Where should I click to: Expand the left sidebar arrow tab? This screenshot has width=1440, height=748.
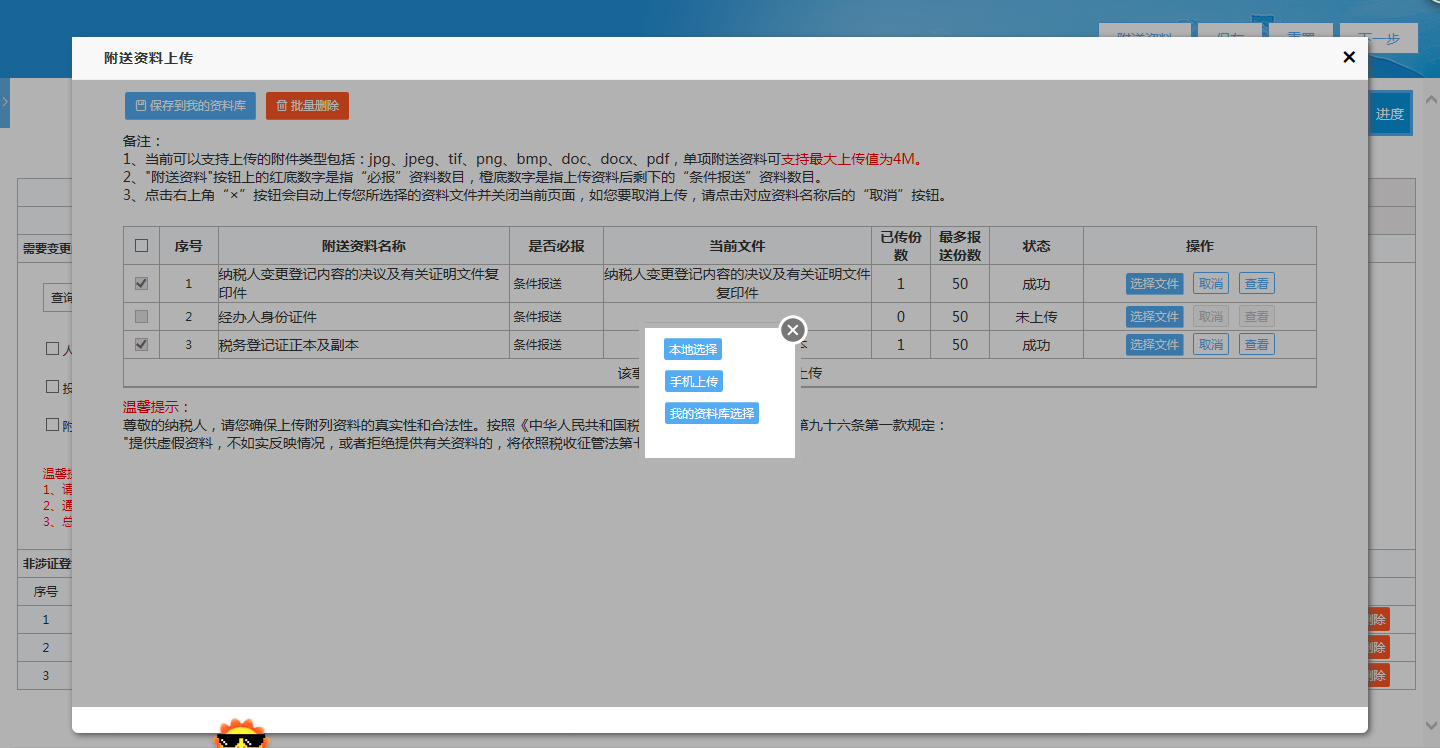click(x=5, y=102)
